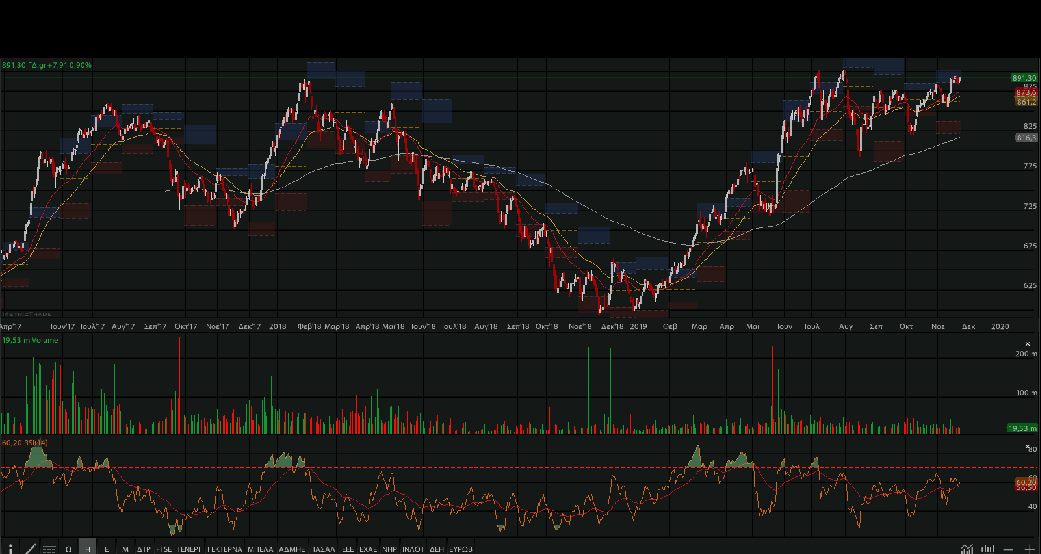Select the ΕΕΕ symbol tab
The width and height of the screenshot is (1041, 554).
pos(347,549)
